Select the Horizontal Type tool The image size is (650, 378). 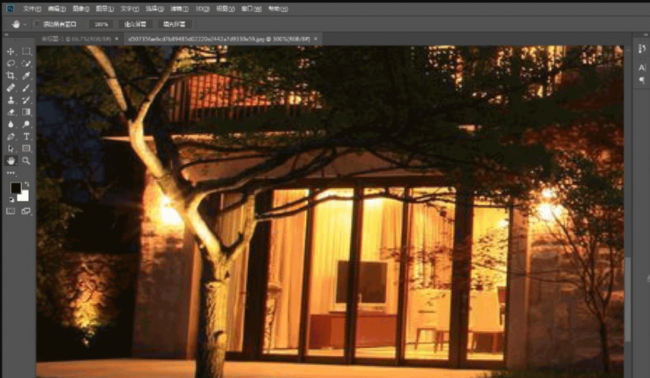coord(26,136)
